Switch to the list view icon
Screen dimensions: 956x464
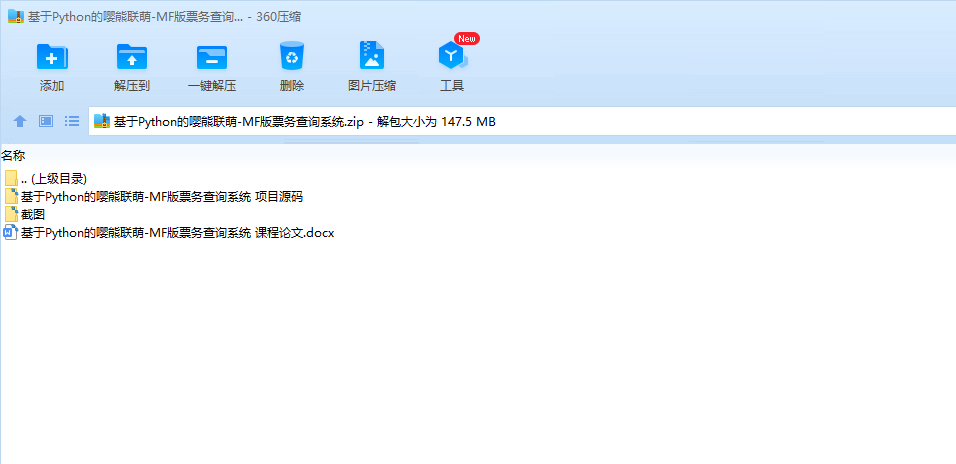click(73, 121)
